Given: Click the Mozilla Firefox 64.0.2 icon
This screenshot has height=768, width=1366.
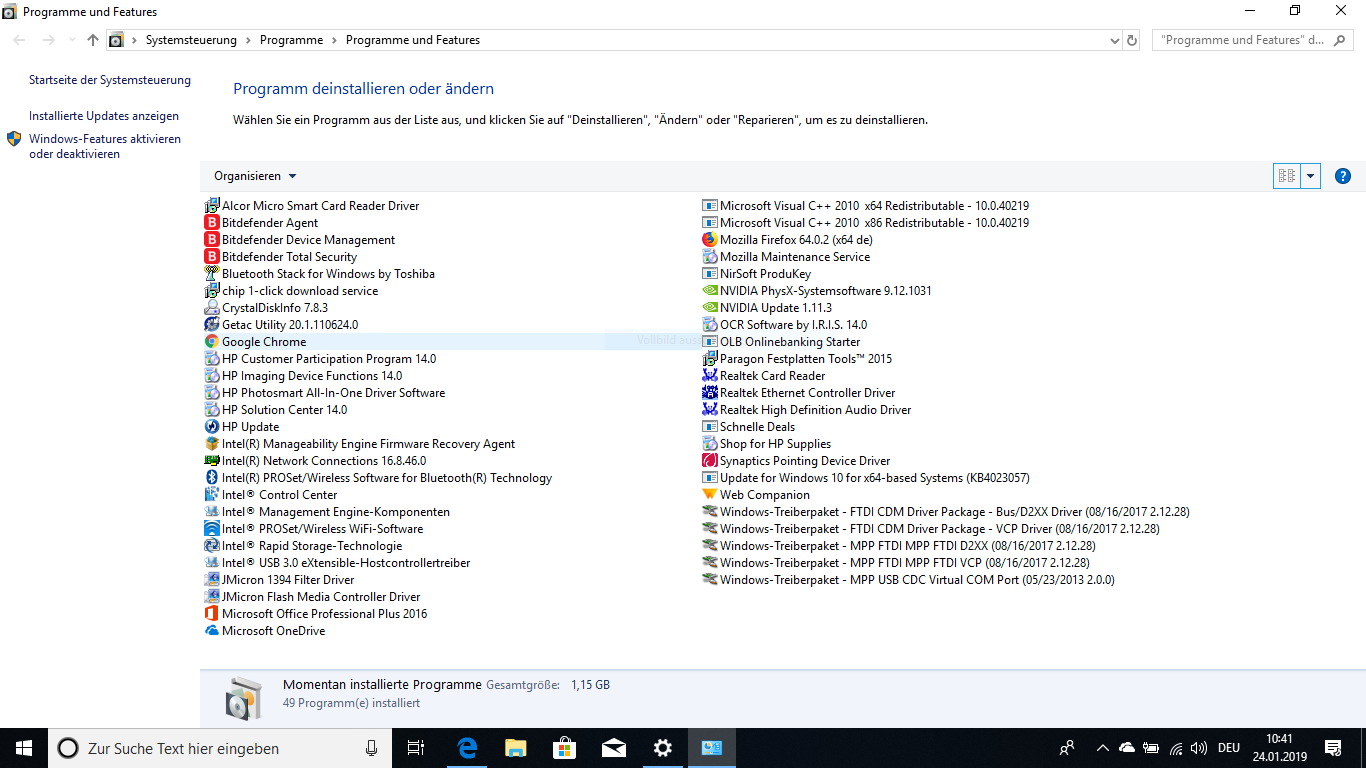Looking at the screenshot, I should 710,240.
